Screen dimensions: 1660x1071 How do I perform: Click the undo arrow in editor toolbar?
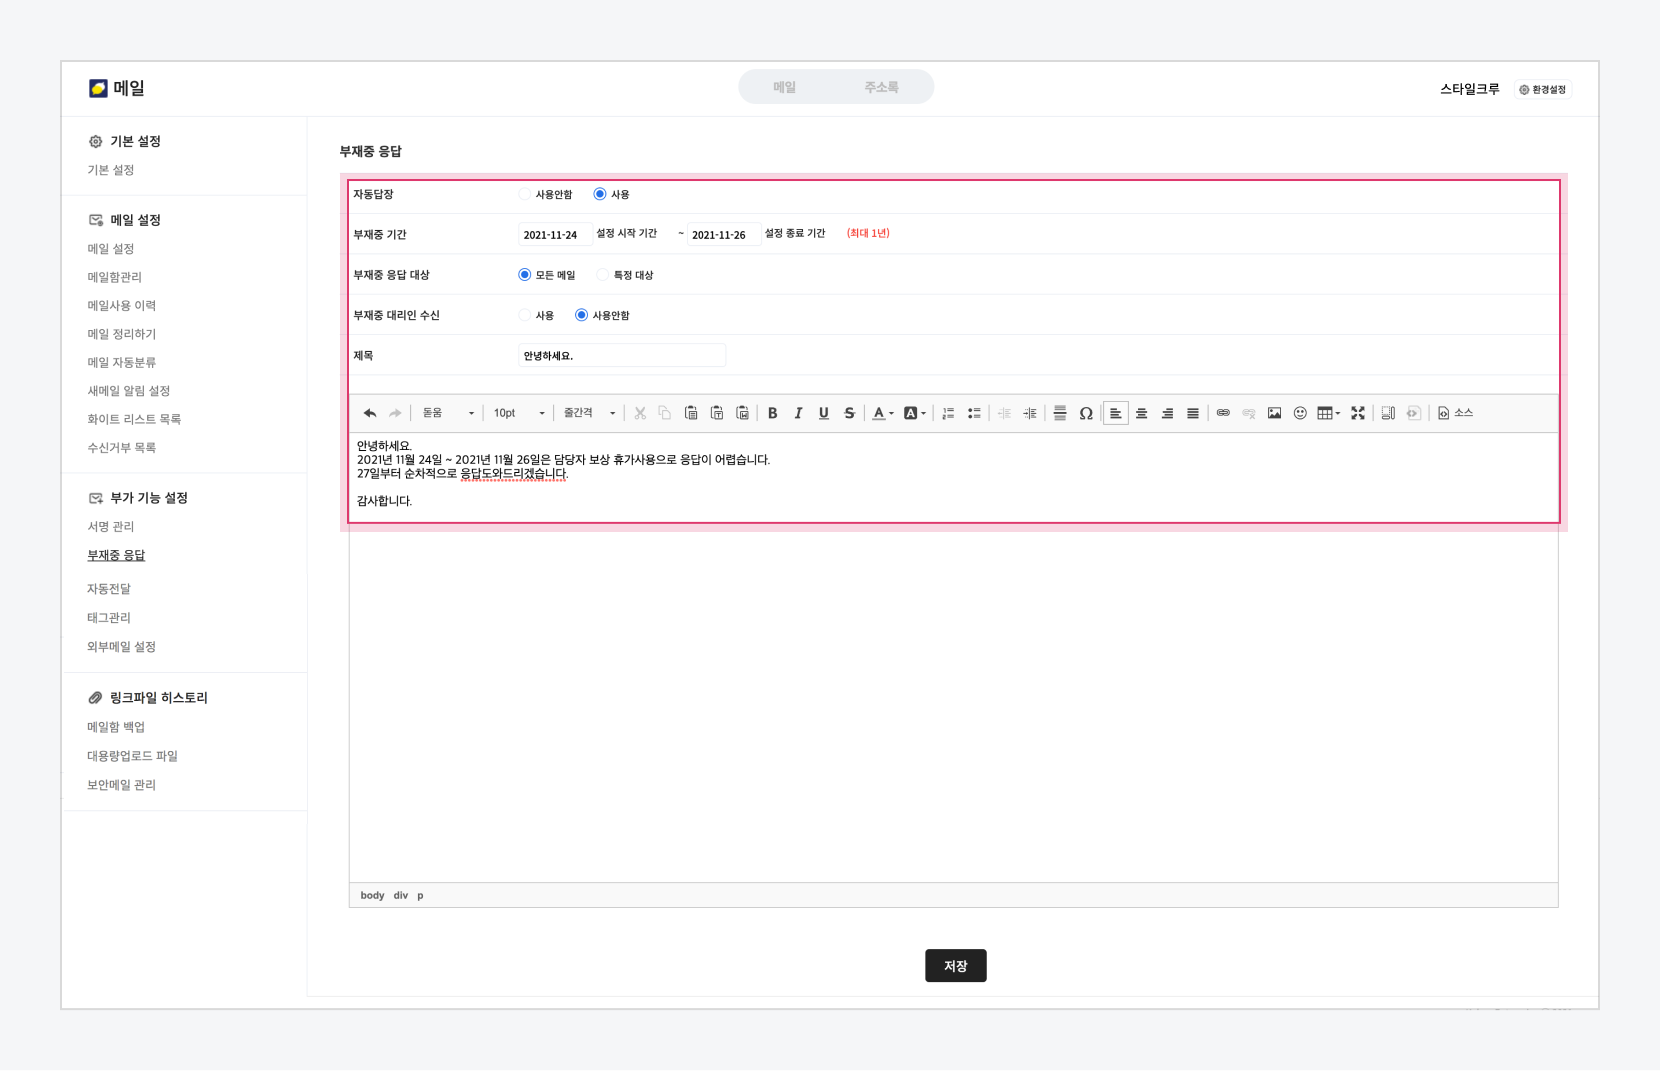tap(370, 413)
